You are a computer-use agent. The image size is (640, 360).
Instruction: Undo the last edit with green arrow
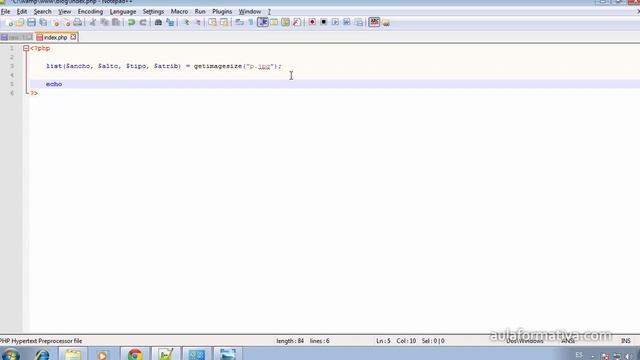pos(131,22)
